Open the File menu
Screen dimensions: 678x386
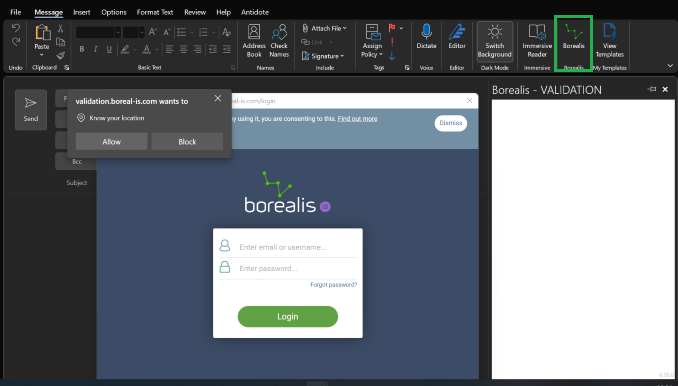[16, 12]
